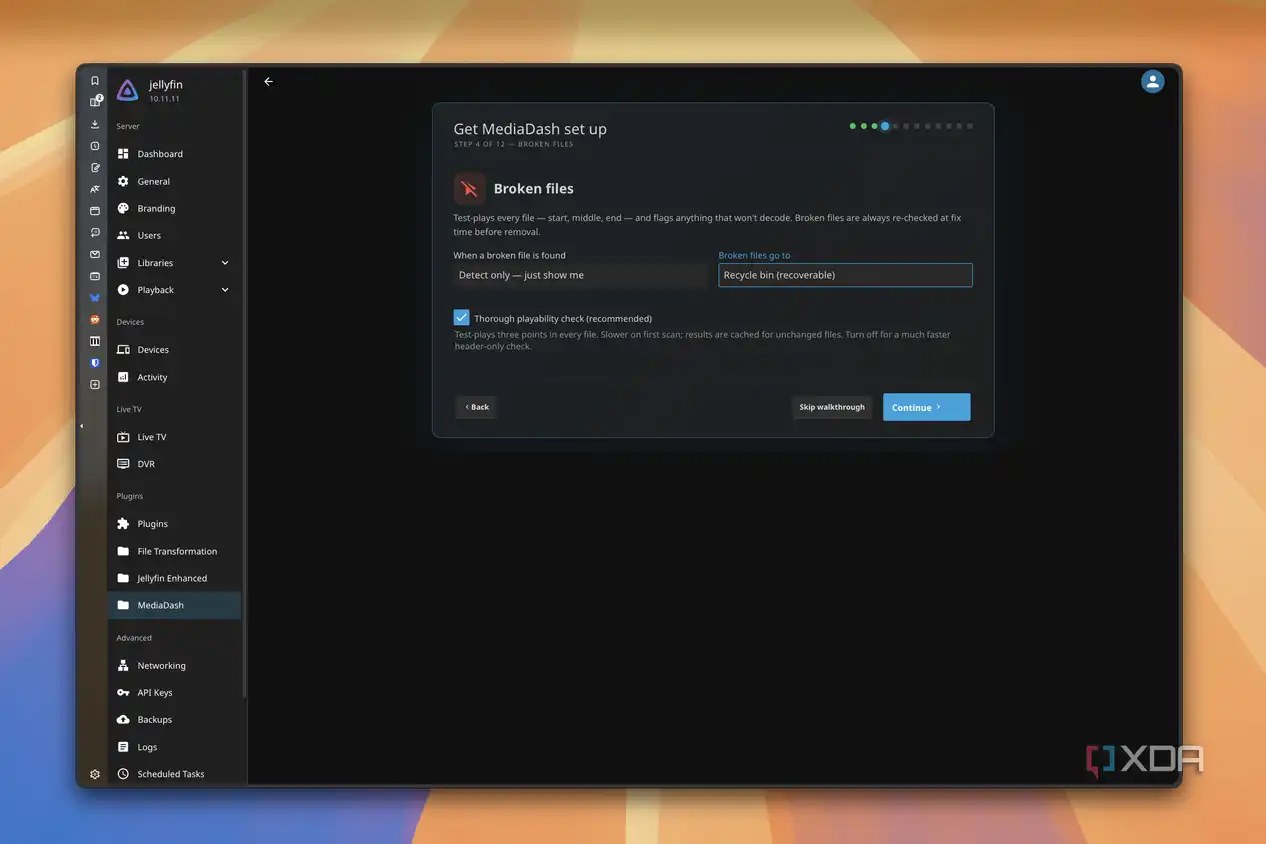Open Logs in the sidebar
Screen dimensions: 1266x844
click(174, 747)
